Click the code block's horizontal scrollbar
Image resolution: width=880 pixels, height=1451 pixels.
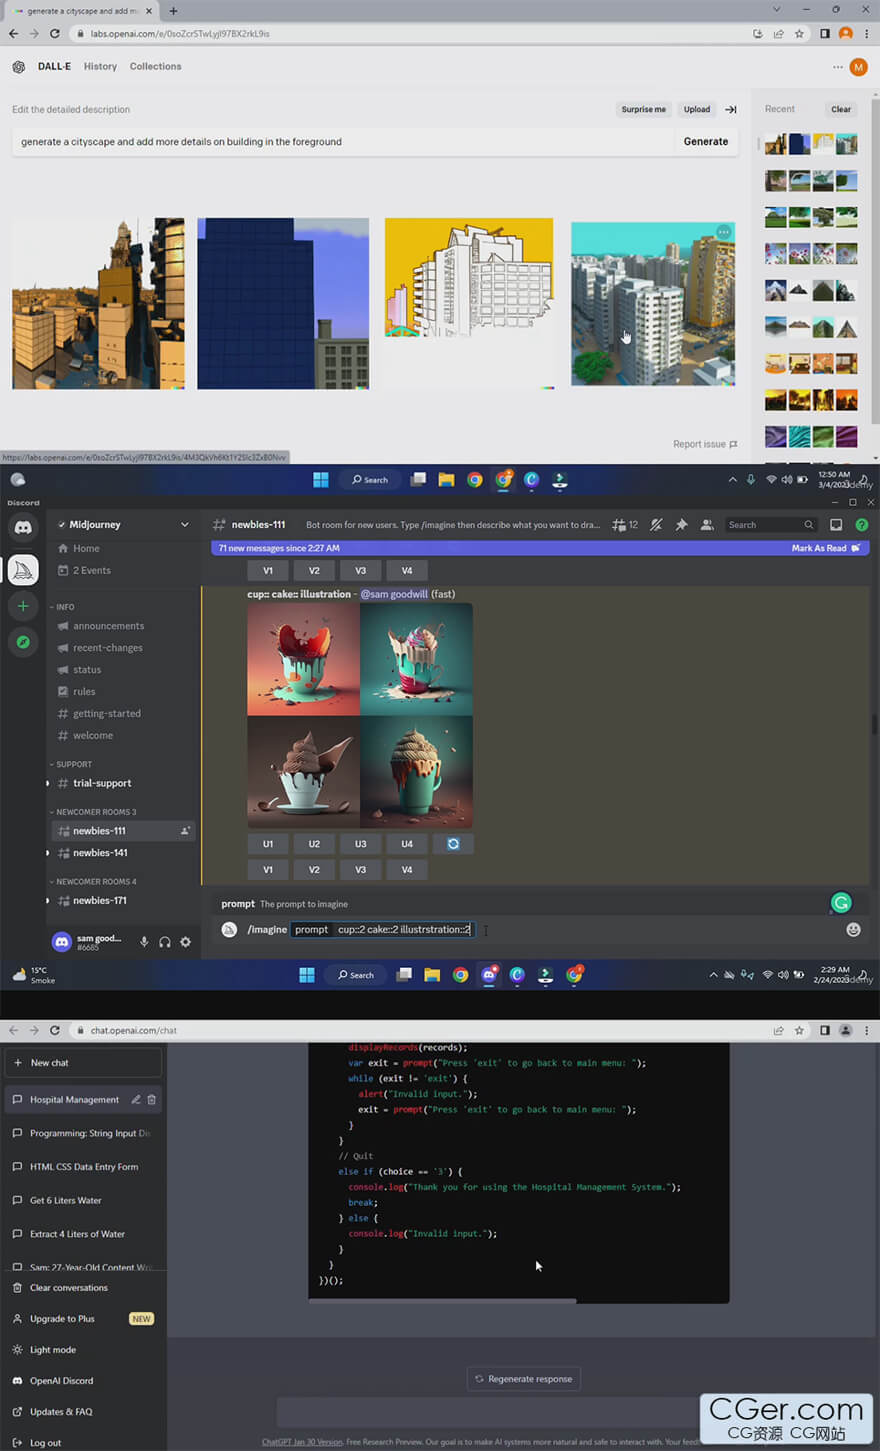pos(442,1301)
